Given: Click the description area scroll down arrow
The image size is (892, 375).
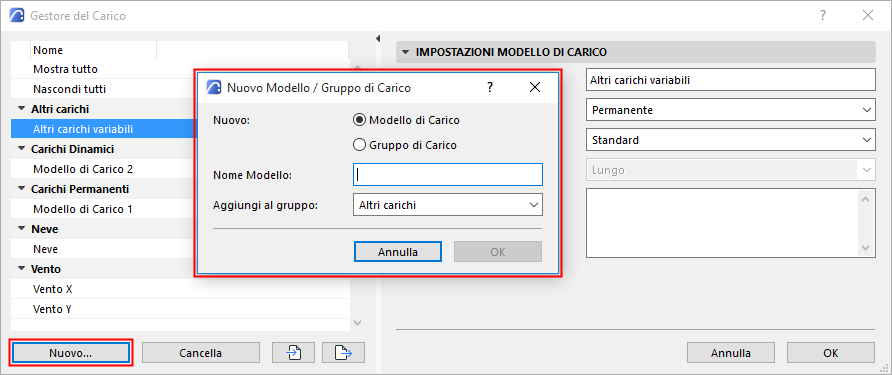Looking at the screenshot, I should [x=866, y=248].
